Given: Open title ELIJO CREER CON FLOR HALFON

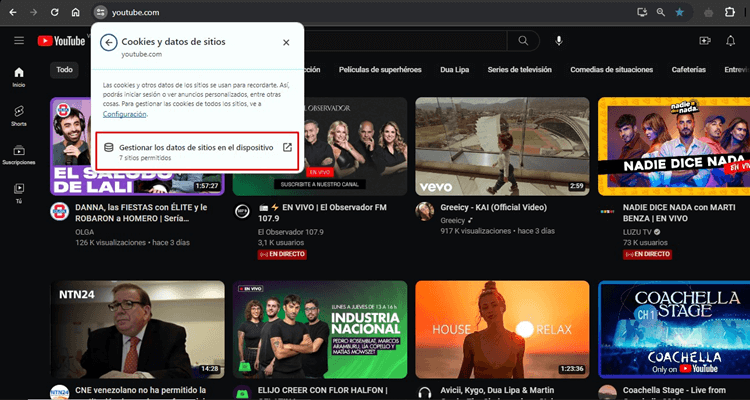Looking at the screenshot, I should point(322,390).
